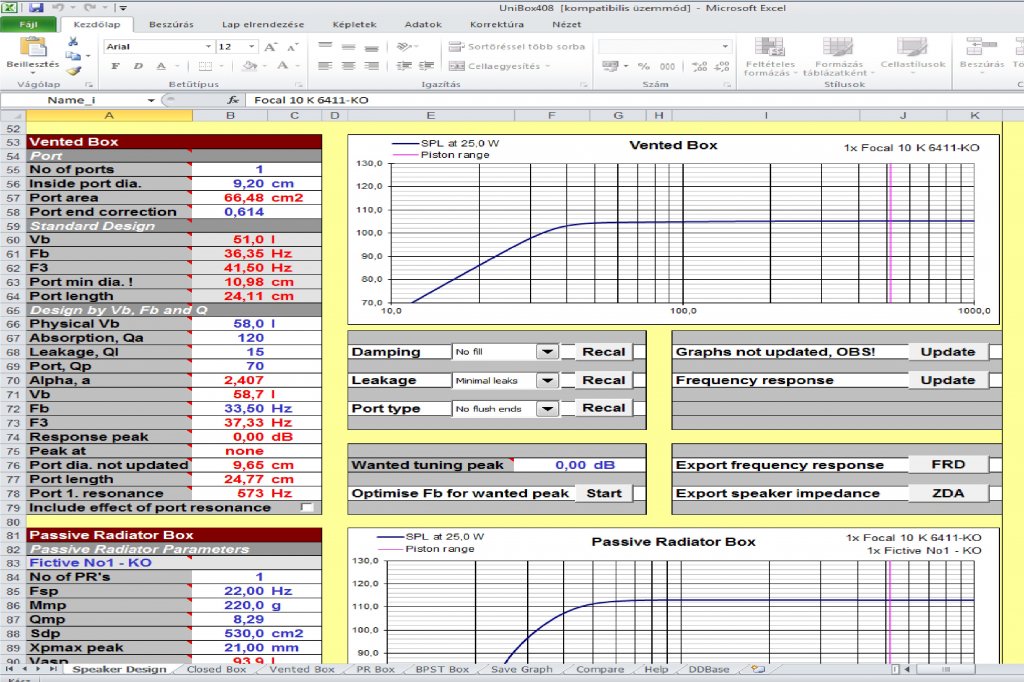This screenshot has height=682, width=1024.
Task: Switch to the Képletek ribbon tab
Action: [x=355, y=24]
